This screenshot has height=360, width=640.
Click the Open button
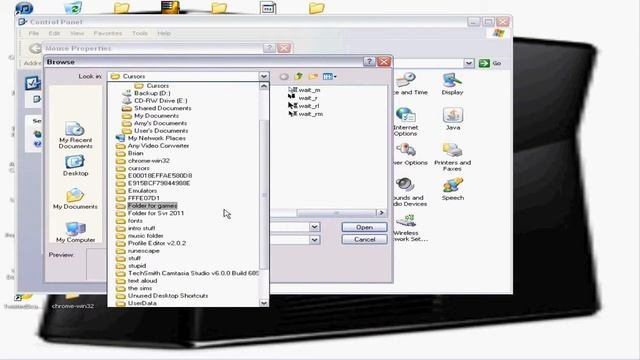364,227
